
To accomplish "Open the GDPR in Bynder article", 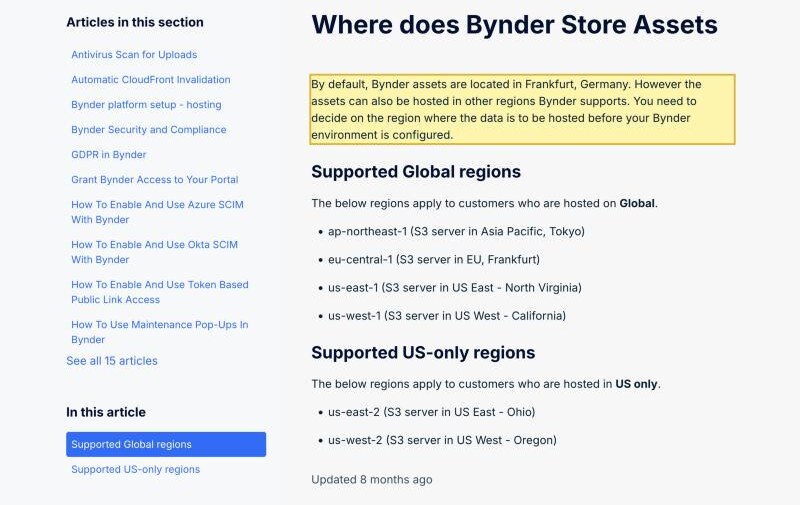I will point(108,155).
